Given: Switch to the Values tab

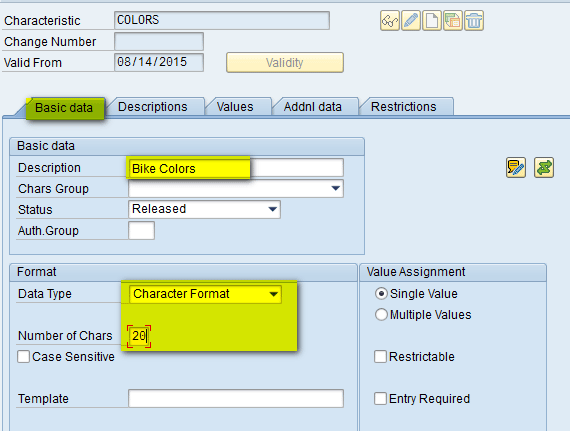Looking at the screenshot, I should pos(235,107).
